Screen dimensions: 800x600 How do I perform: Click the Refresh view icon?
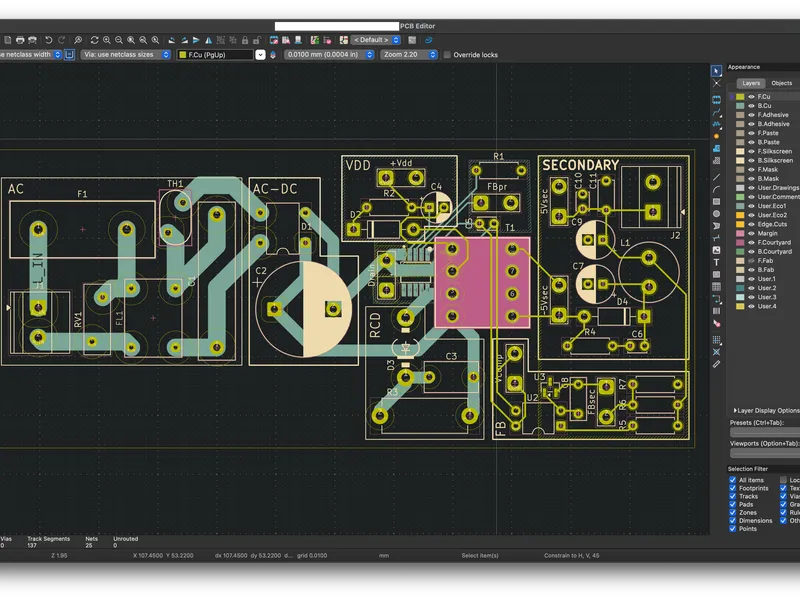(x=94, y=40)
